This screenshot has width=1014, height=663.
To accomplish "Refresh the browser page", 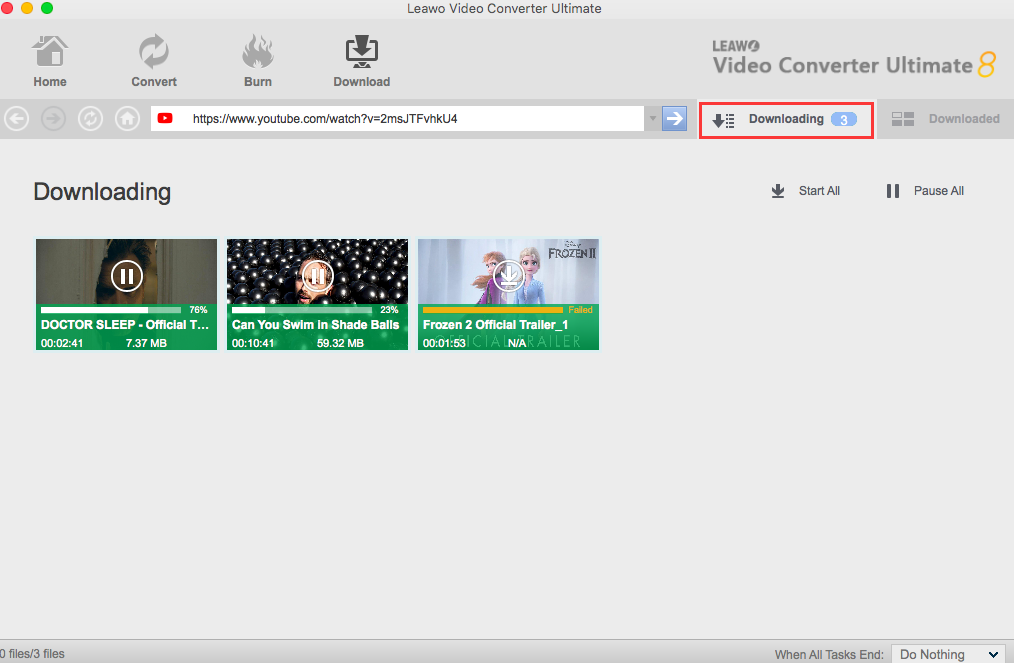I will pos(91,118).
